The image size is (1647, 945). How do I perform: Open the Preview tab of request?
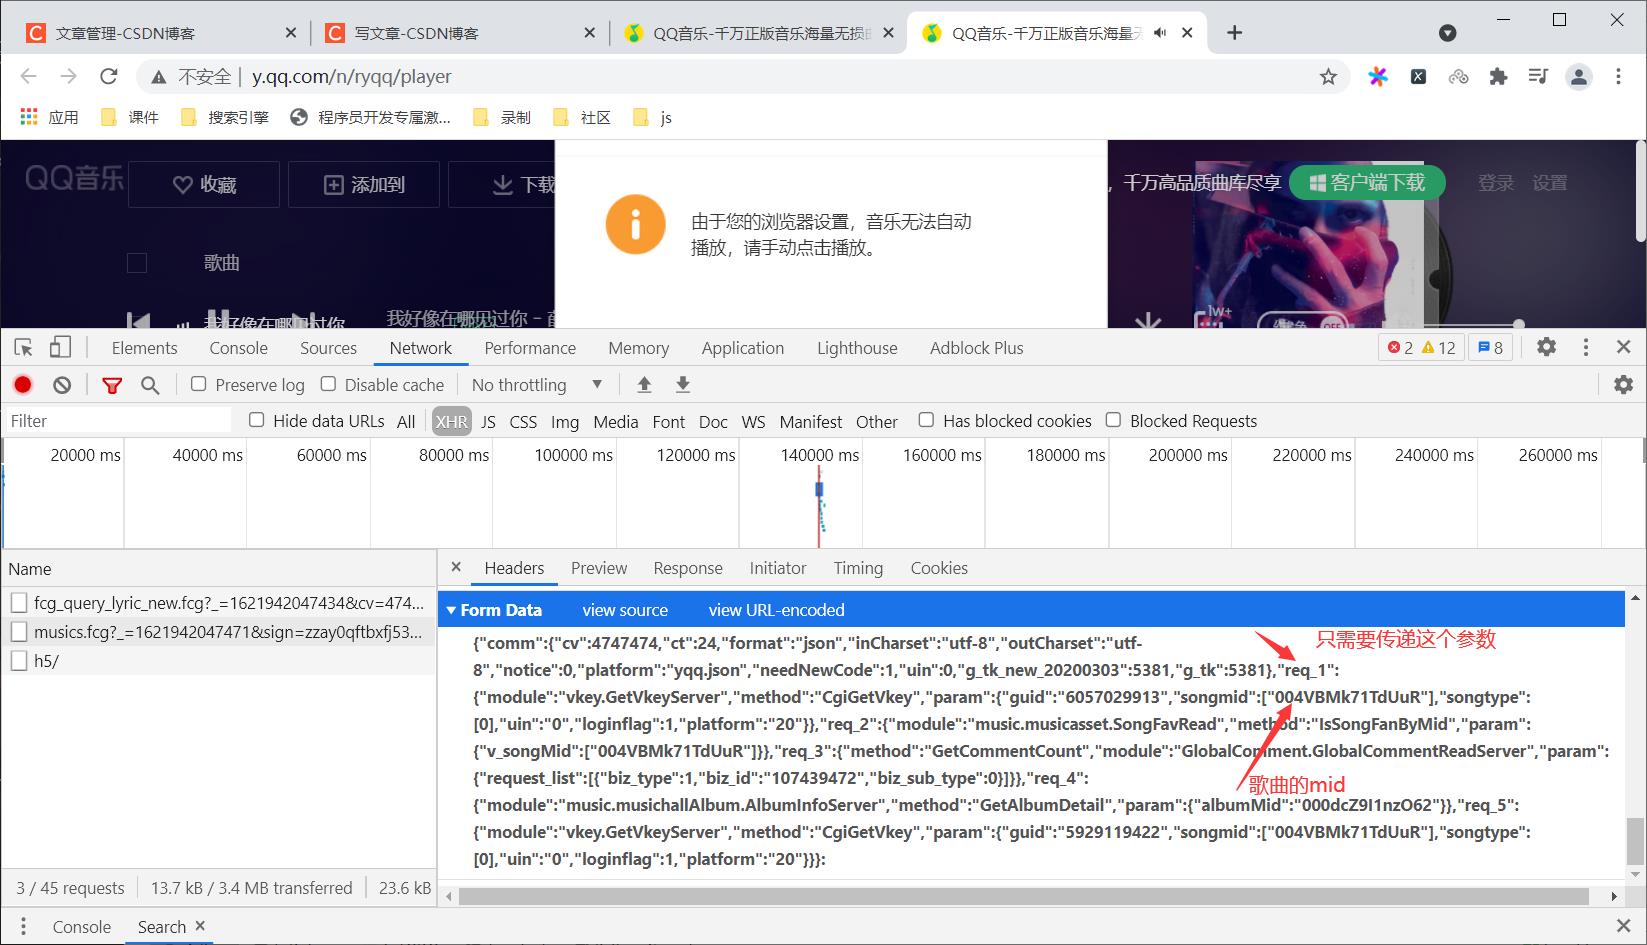point(599,568)
